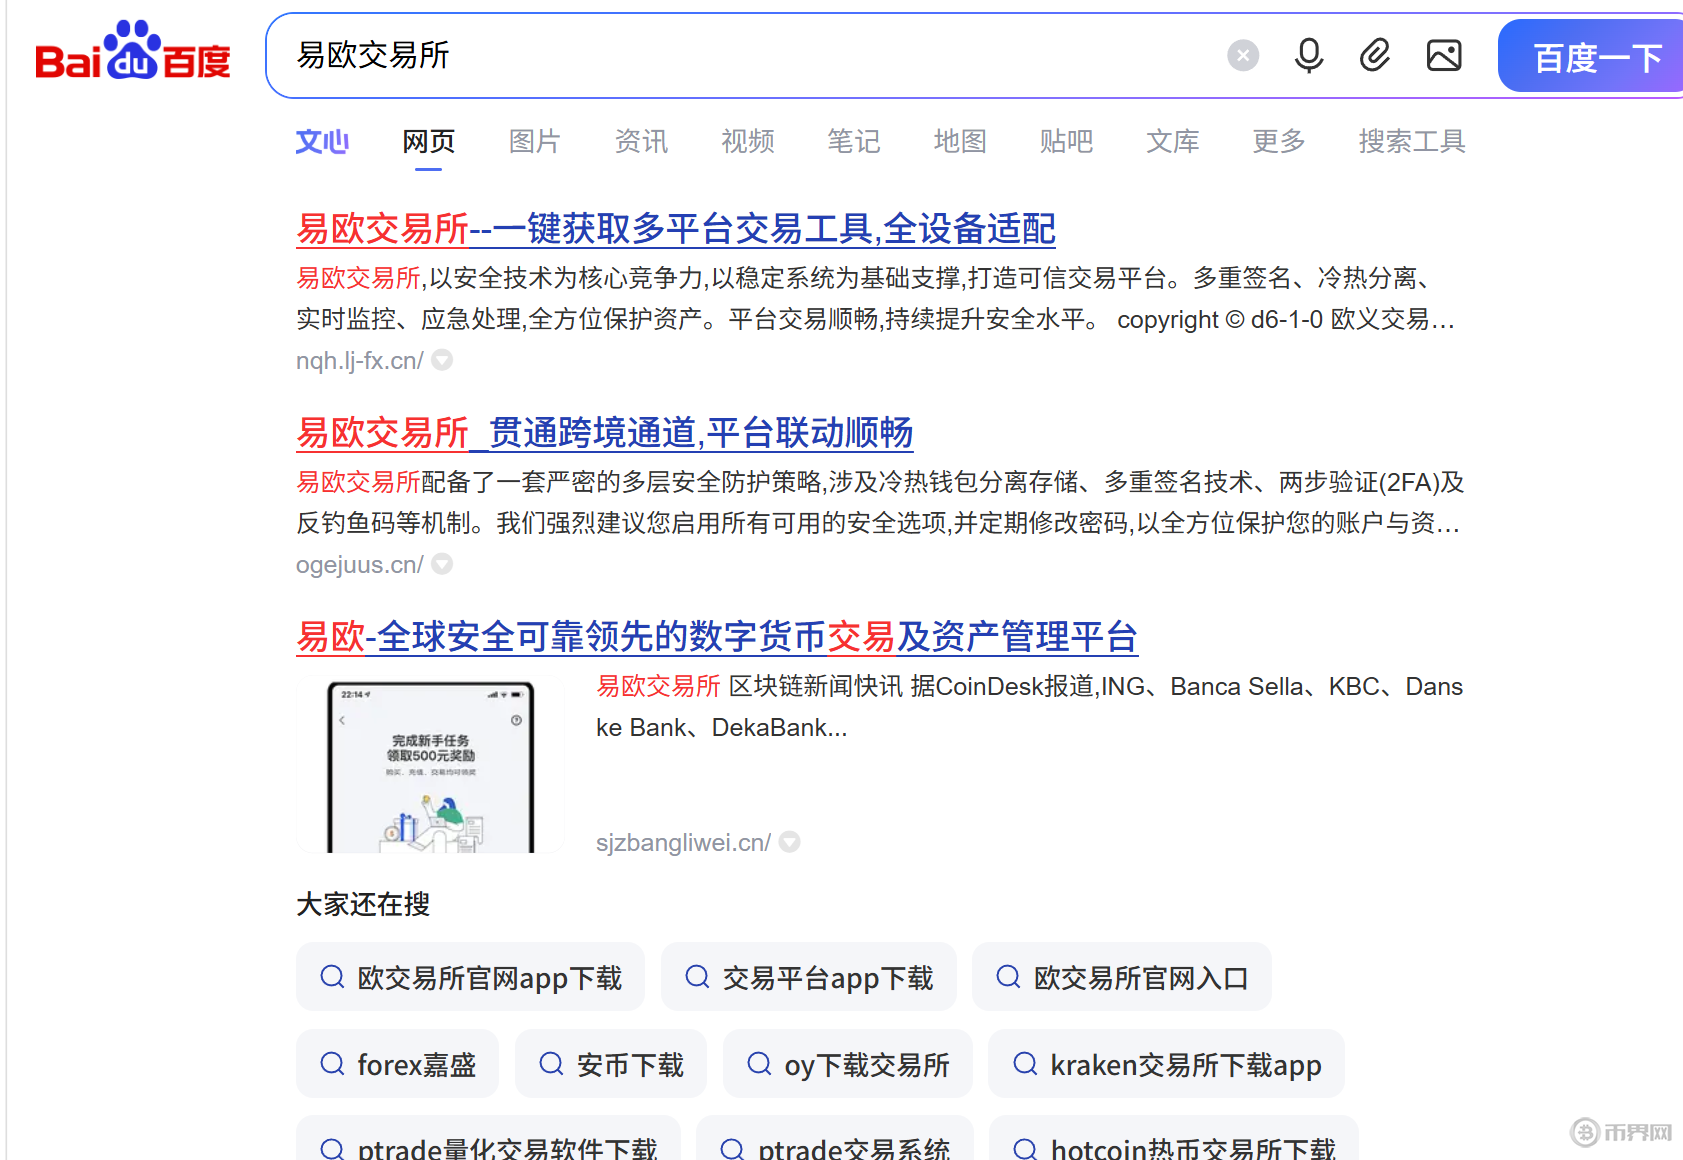Screen dimensions: 1683x1160
Task: Expand dropdown arrow beside nqh.lj-fx.cn/
Action: coord(442,360)
